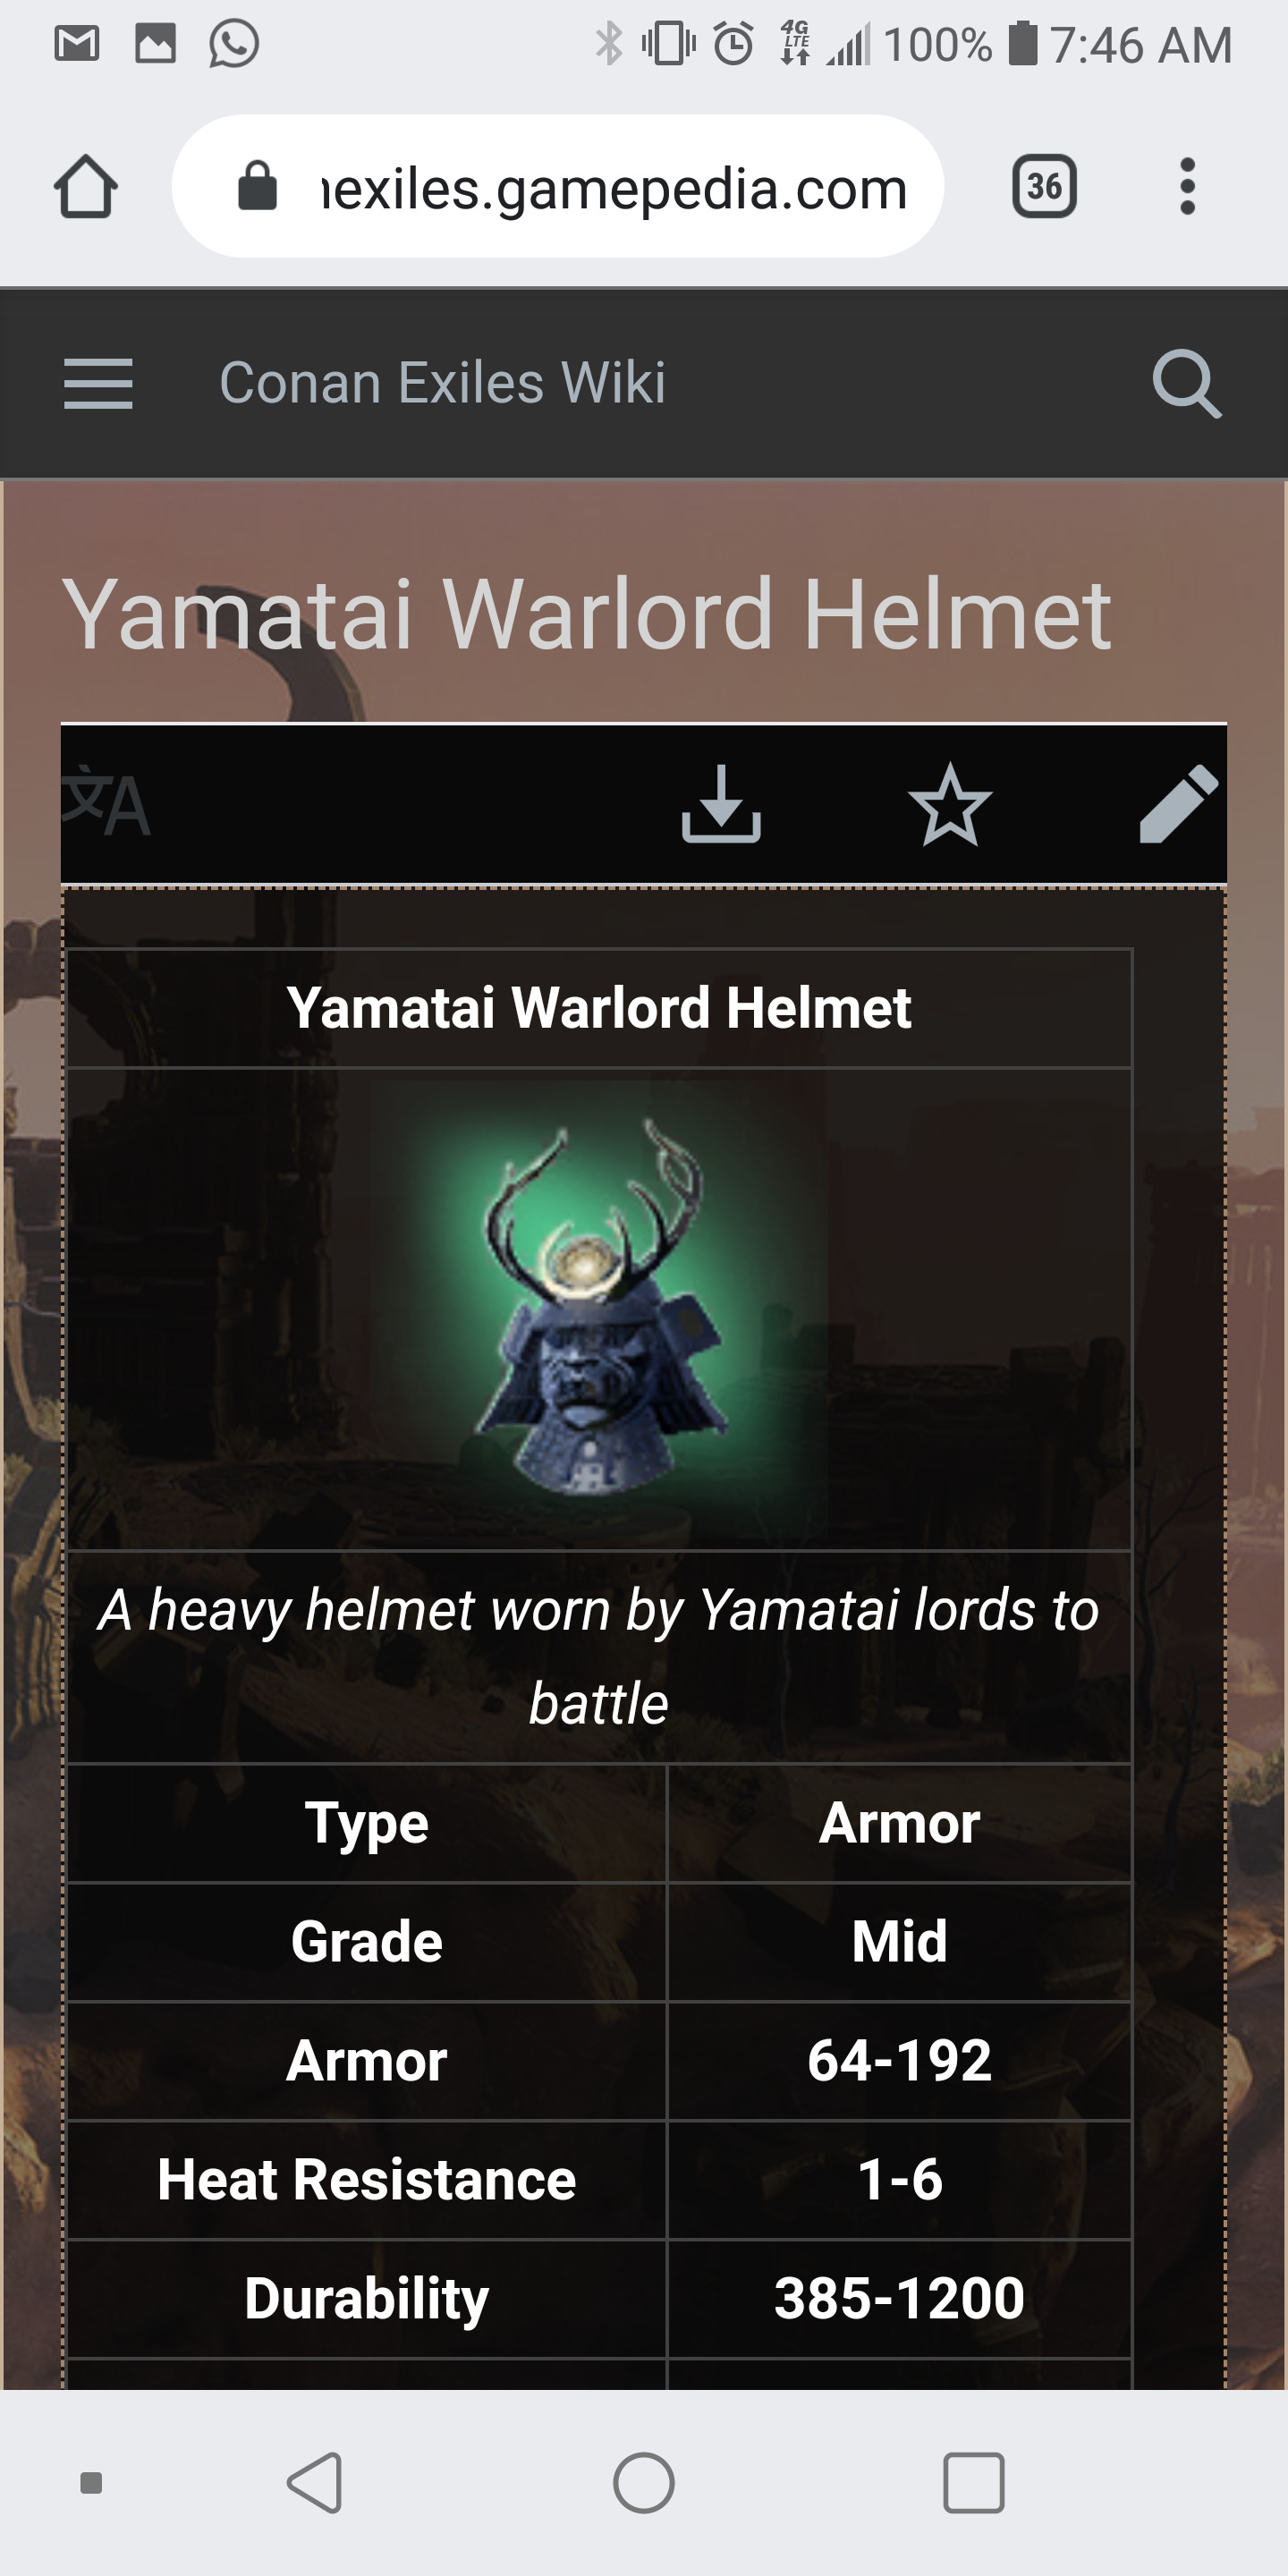Screen dimensions: 1288x2576
Task: Download the page with the download icon
Action: tap(721, 804)
